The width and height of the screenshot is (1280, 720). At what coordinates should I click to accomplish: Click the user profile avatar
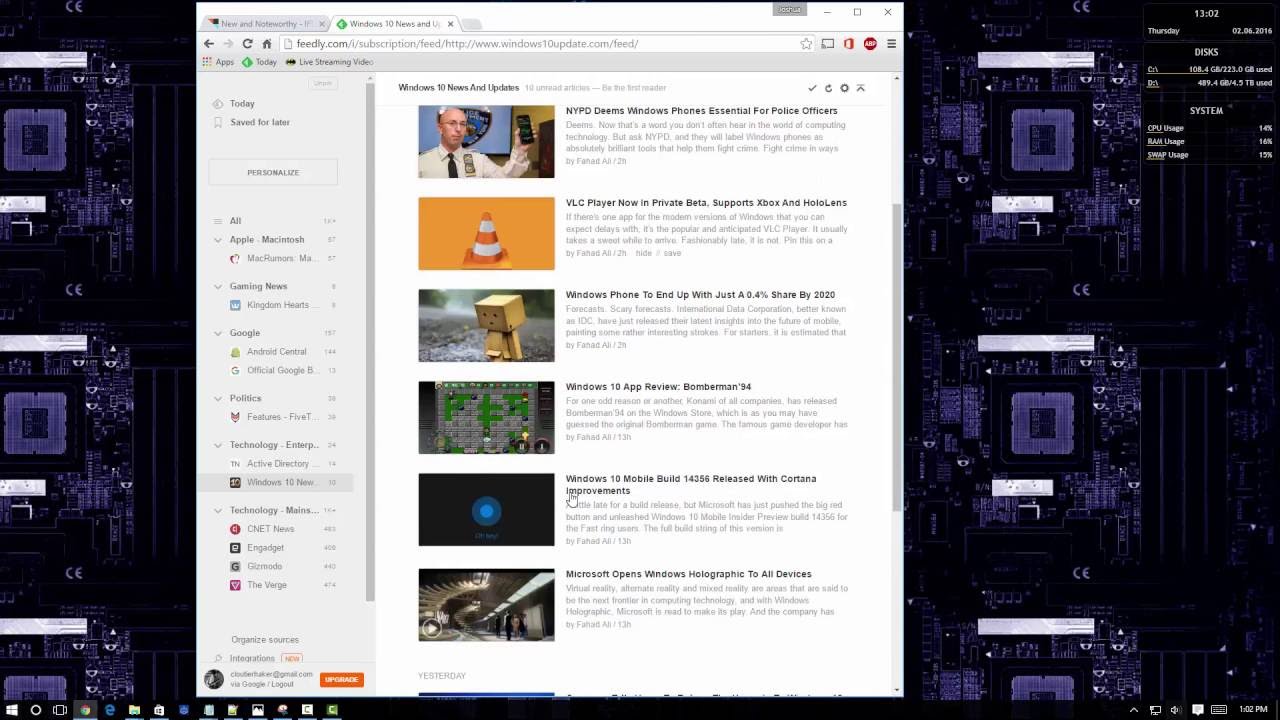tap(214, 679)
